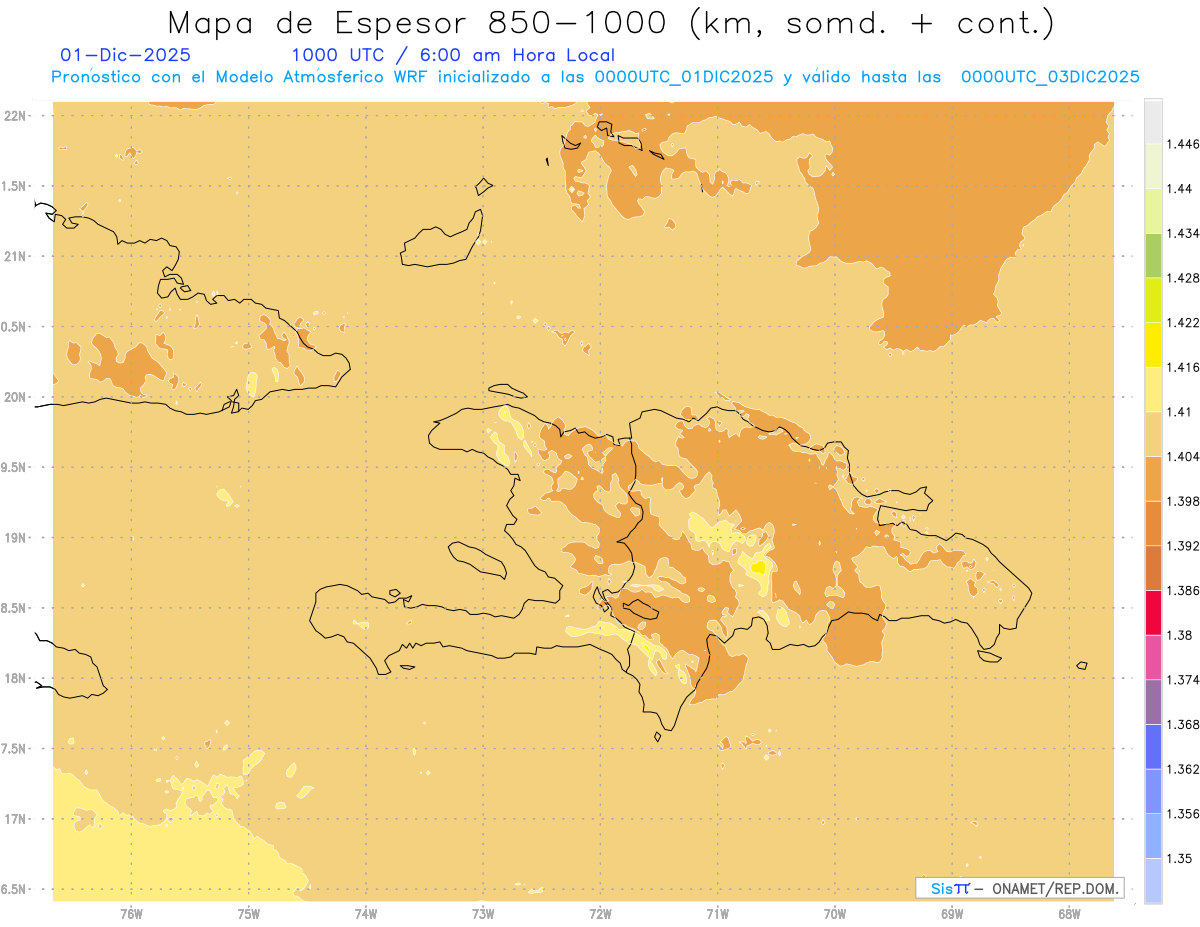
Task: Click the 76W longitude axis label
Action: pos(131,914)
